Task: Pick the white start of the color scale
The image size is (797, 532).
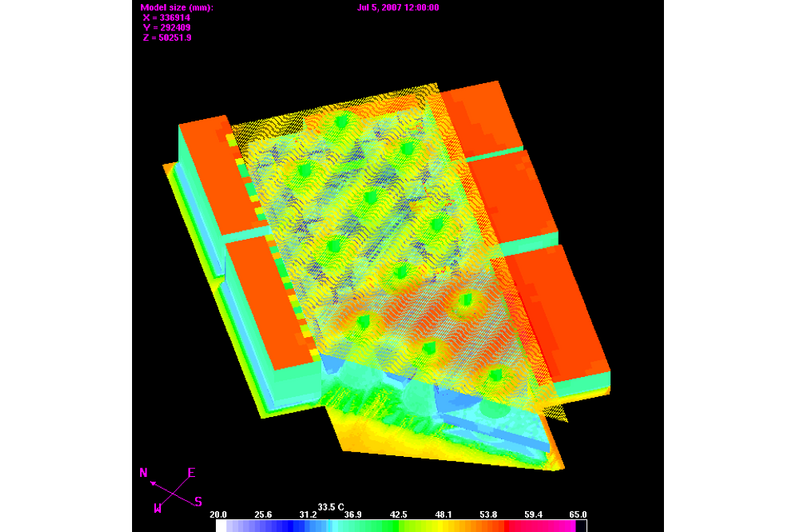Action: (222, 526)
